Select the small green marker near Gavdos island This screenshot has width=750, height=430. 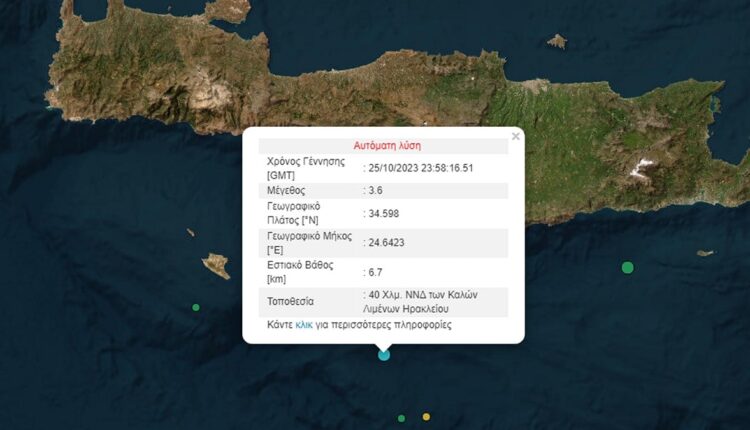(196, 307)
